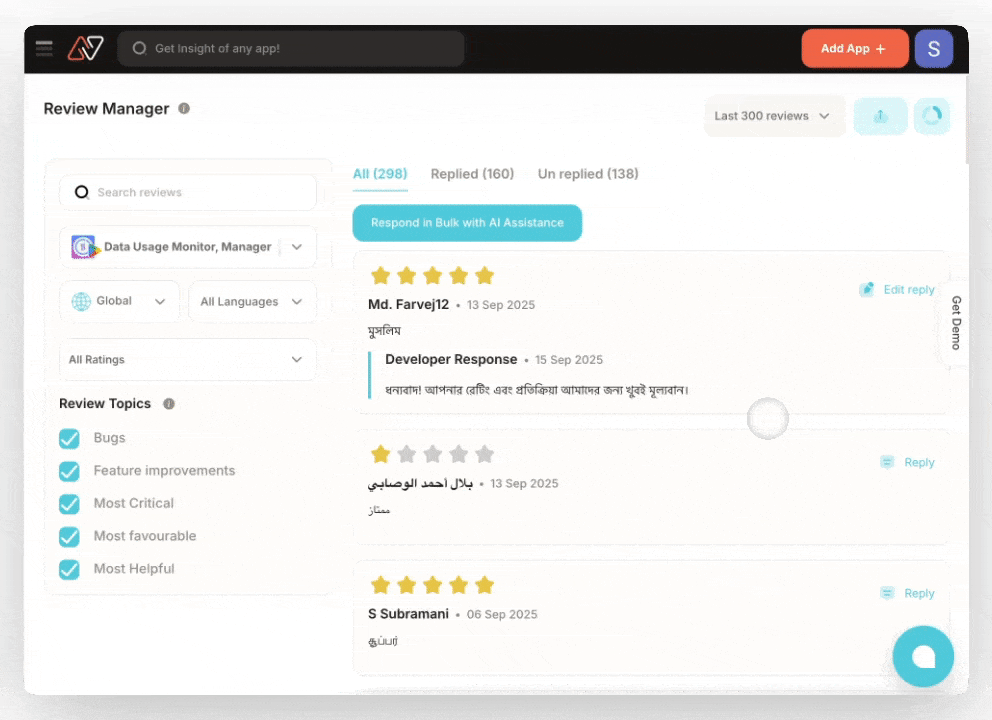Image resolution: width=992 pixels, height=720 pixels.
Task: Click Respond in Bulk with AI Assistance
Action: point(466,222)
